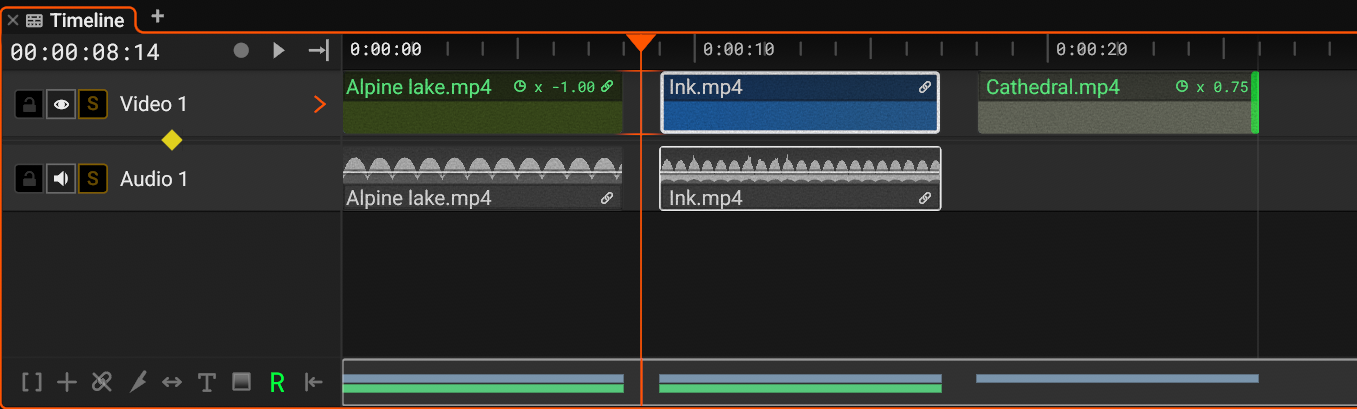Click speed clock icon on Cathedral.mp4 clip
This screenshot has height=409, width=1357.
click(1183, 87)
